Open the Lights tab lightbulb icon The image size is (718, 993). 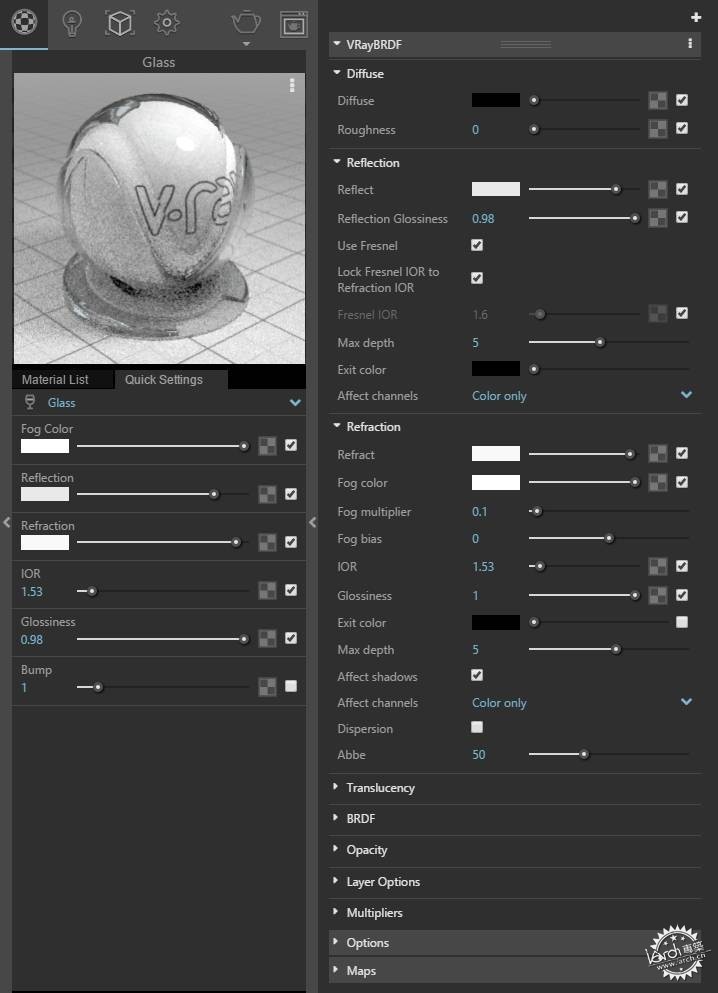coord(72,23)
